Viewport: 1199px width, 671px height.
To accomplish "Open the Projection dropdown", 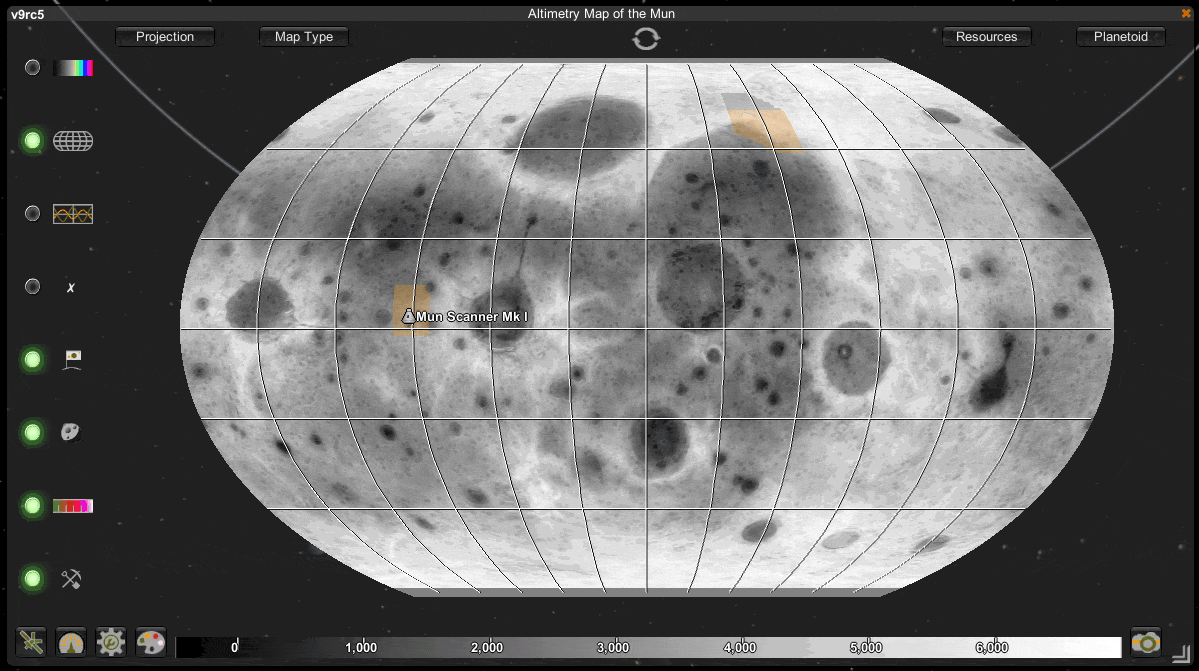I will 165,37.
